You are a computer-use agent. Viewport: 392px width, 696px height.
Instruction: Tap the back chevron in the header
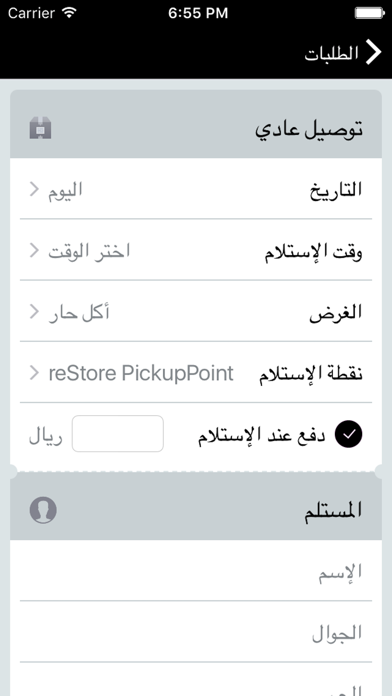tap(373, 52)
